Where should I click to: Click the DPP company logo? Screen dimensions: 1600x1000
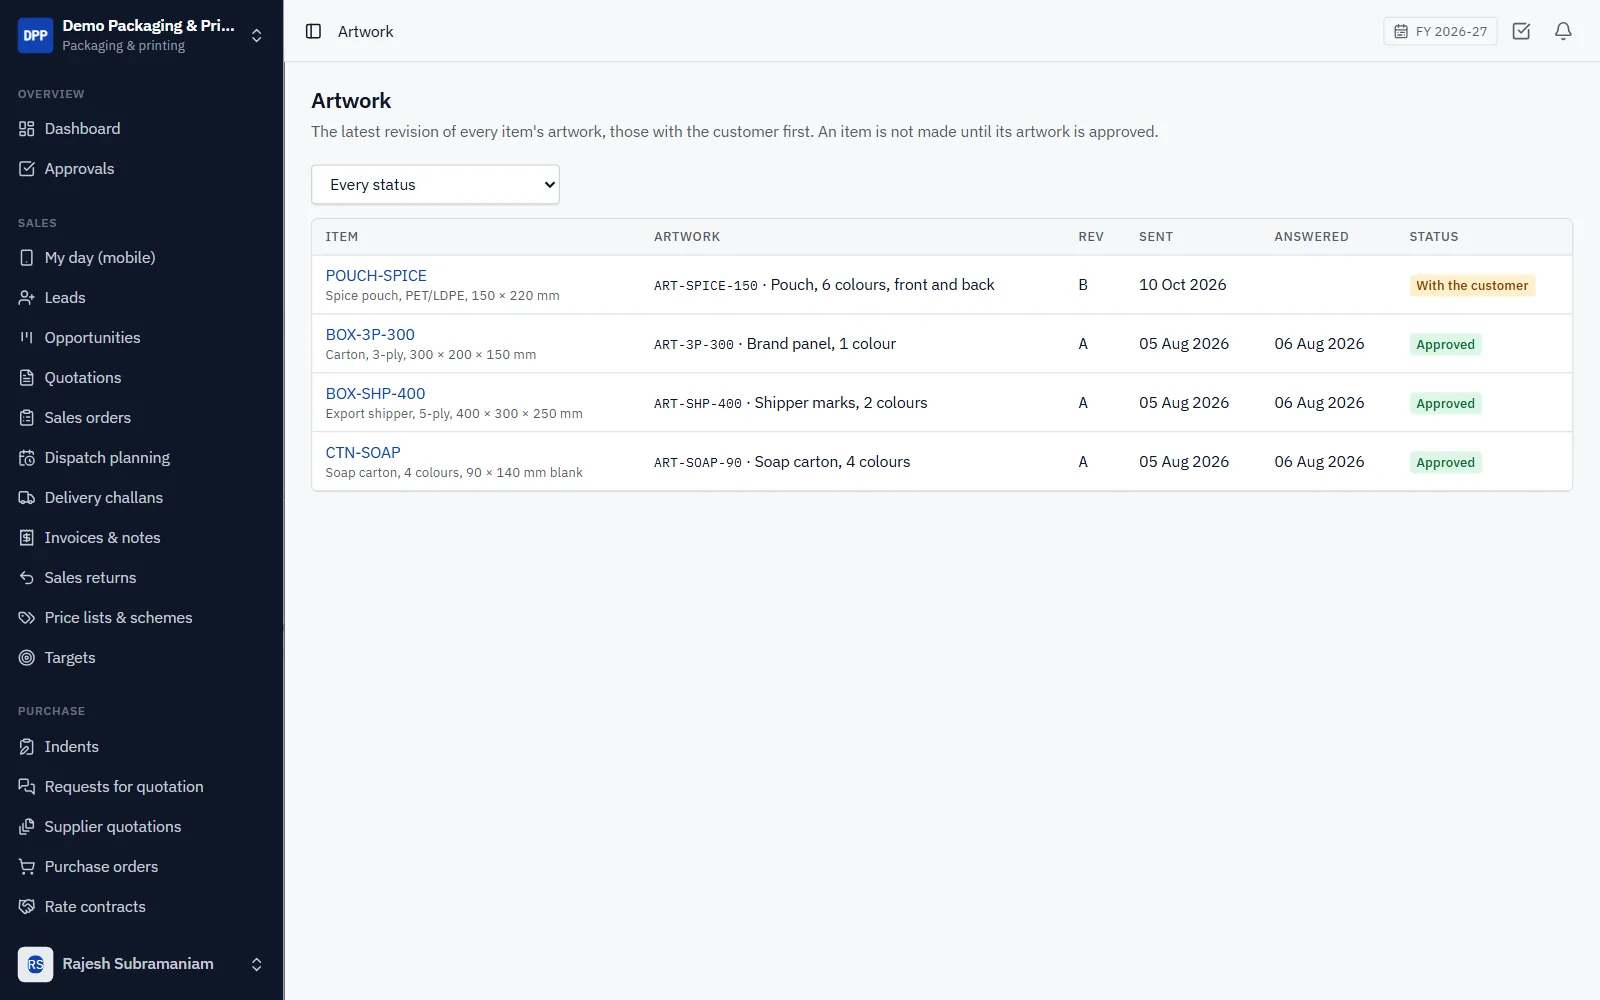35,35
